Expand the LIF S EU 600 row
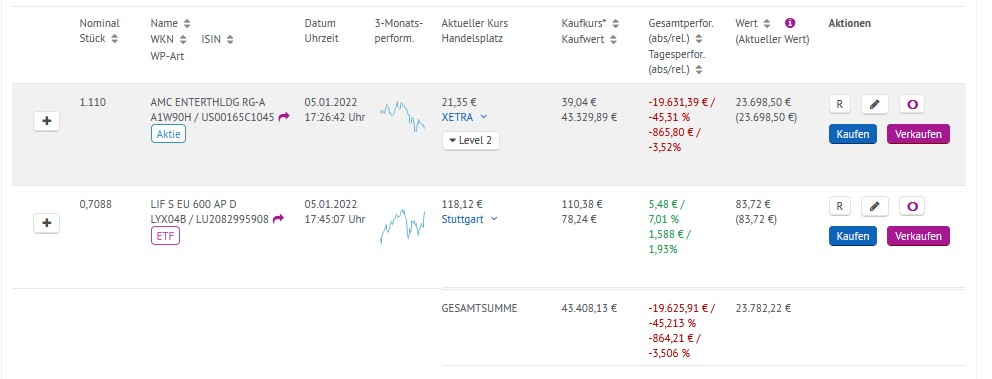 coord(46,223)
